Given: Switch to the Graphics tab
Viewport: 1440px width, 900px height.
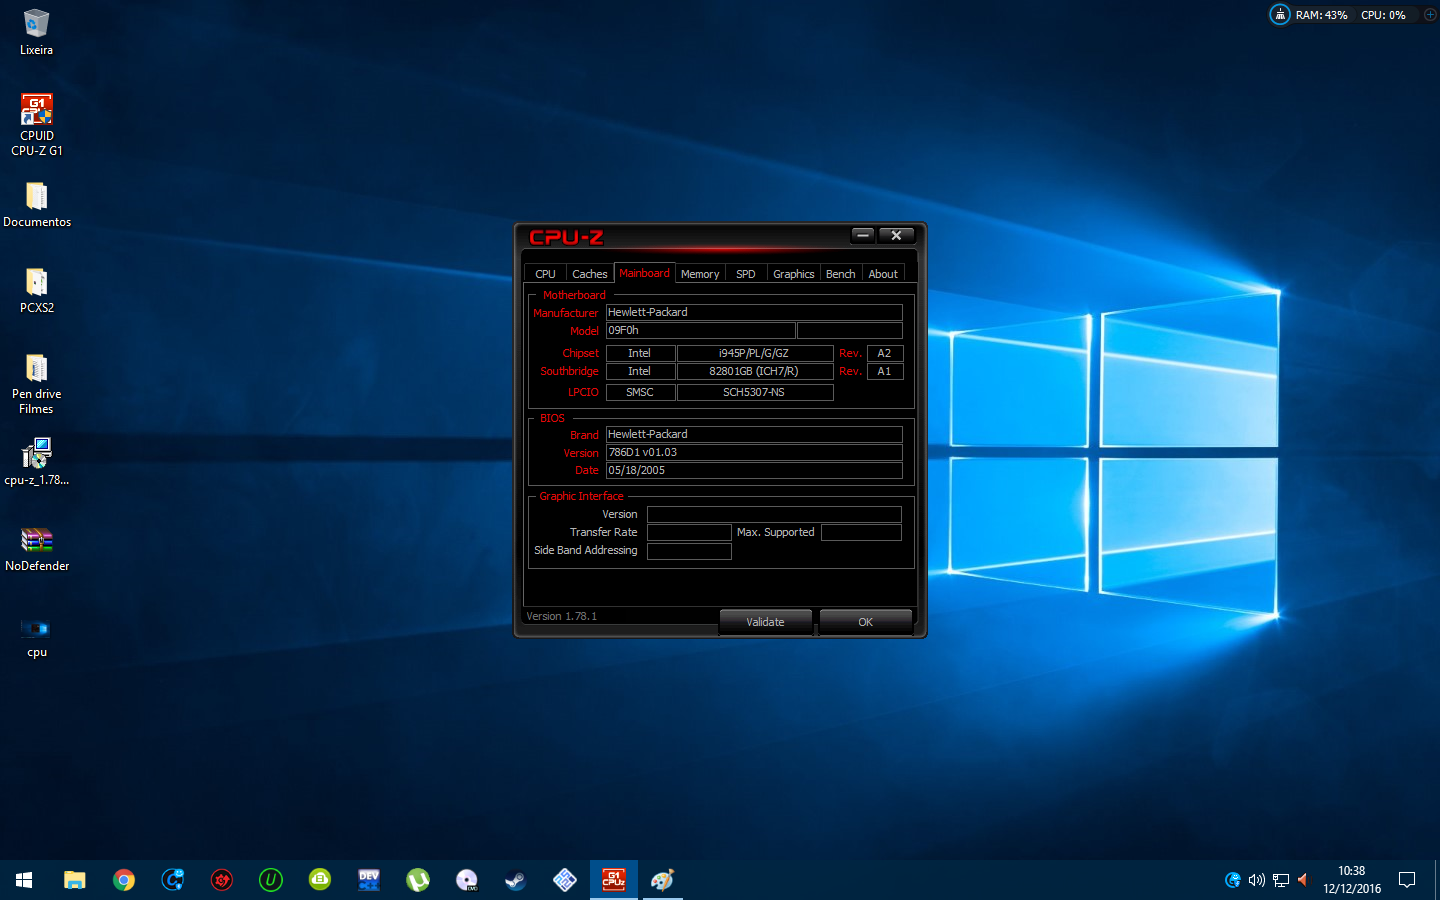Looking at the screenshot, I should [794, 274].
